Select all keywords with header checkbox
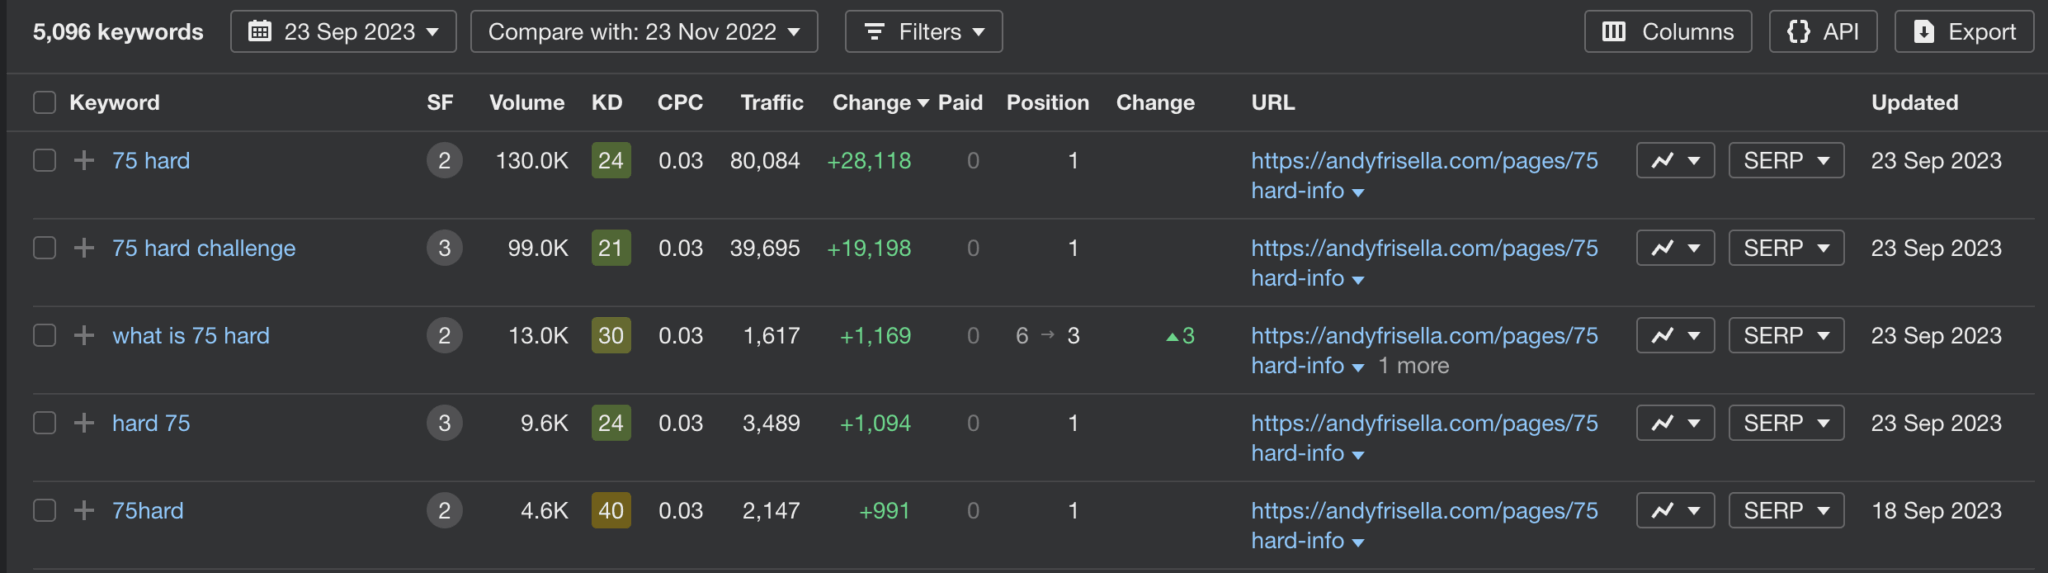This screenshot has height=573, width=2048. (x=44, y=102)
